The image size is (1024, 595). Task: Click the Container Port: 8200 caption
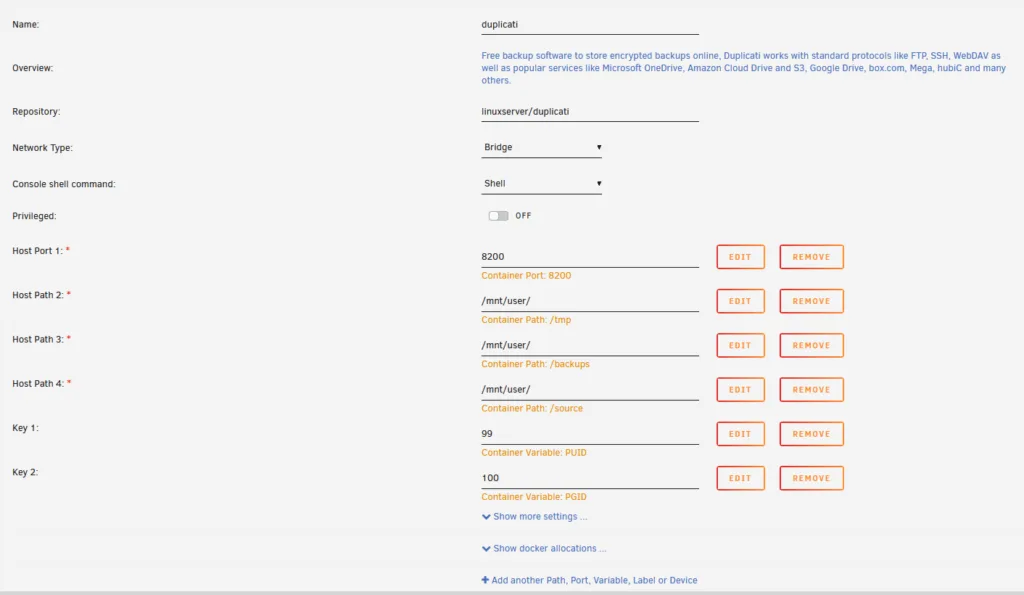coord(526,276)
